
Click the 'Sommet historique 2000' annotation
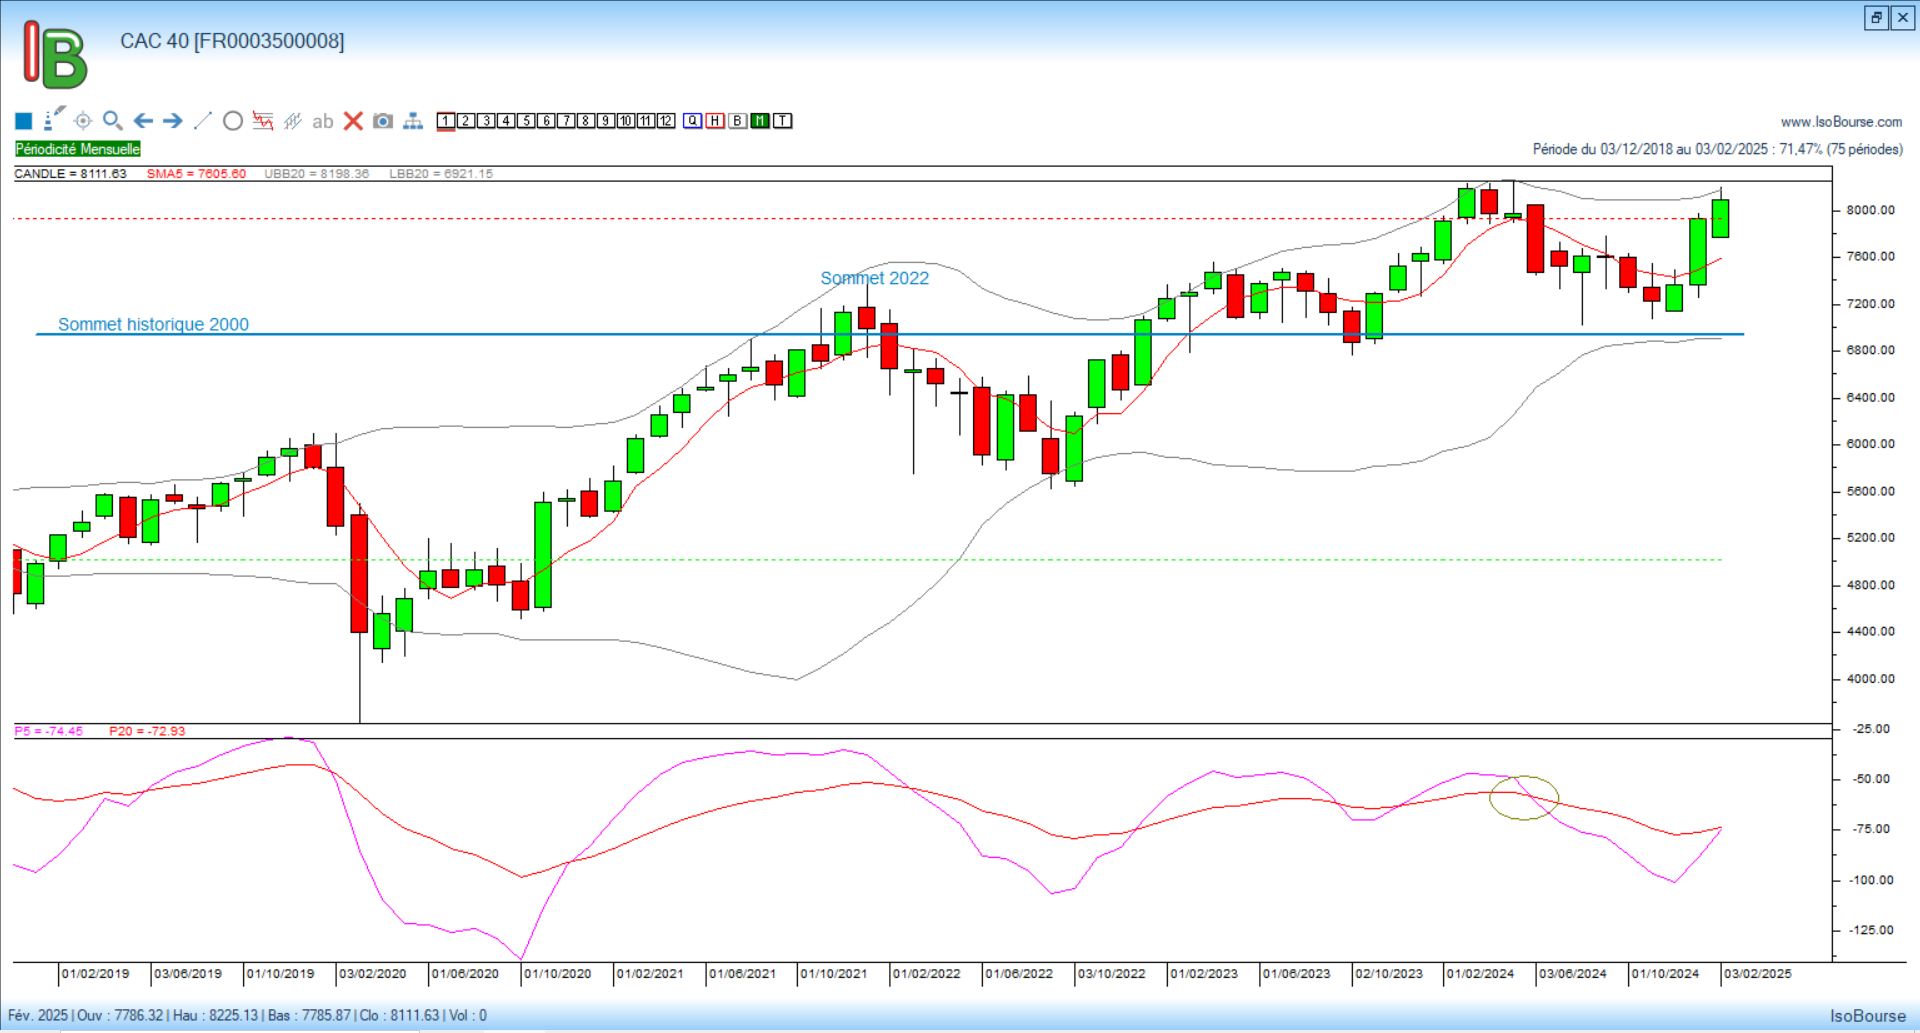[x=153, y=324]
